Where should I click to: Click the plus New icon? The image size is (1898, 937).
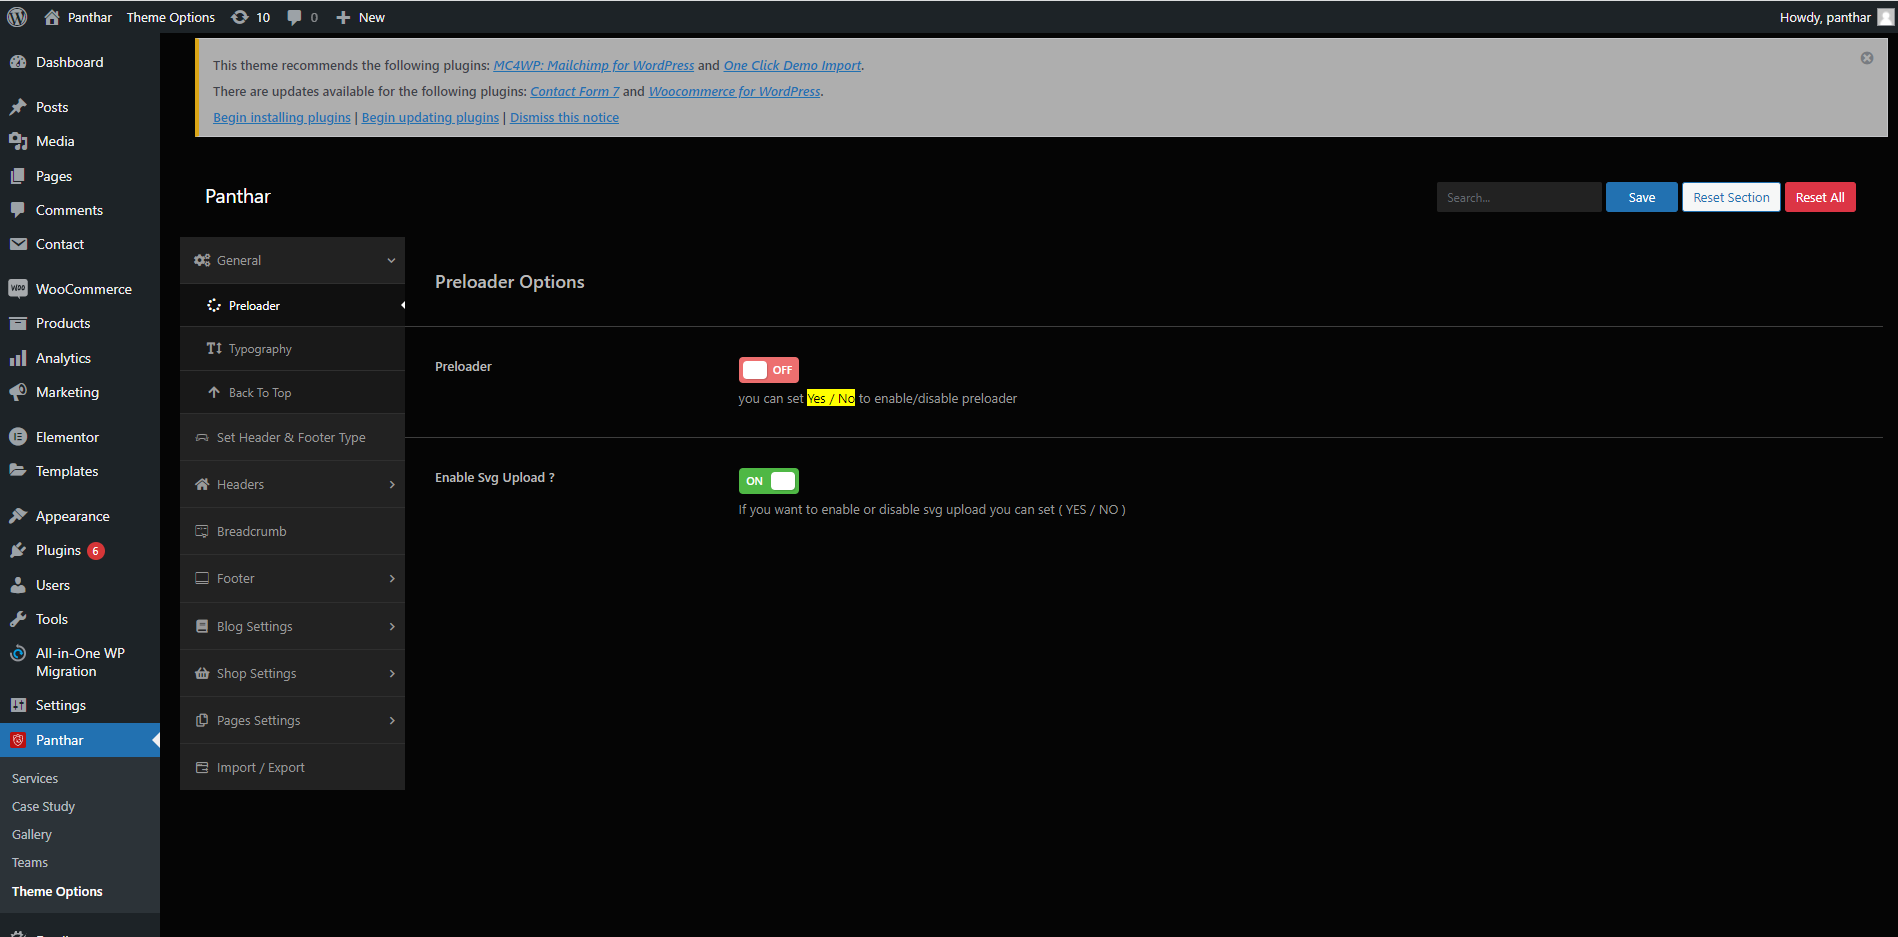tap(343, 17)
